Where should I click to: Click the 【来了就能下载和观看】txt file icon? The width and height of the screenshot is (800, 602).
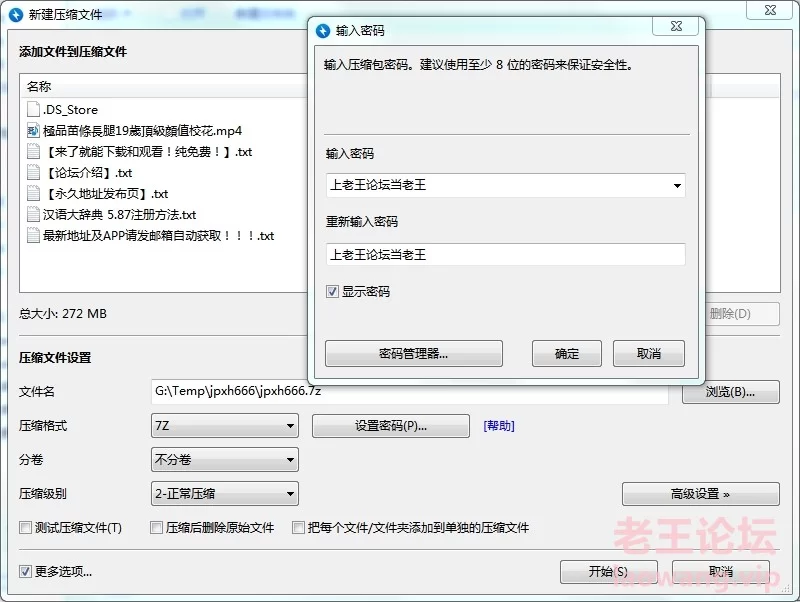tap(33, 152)
